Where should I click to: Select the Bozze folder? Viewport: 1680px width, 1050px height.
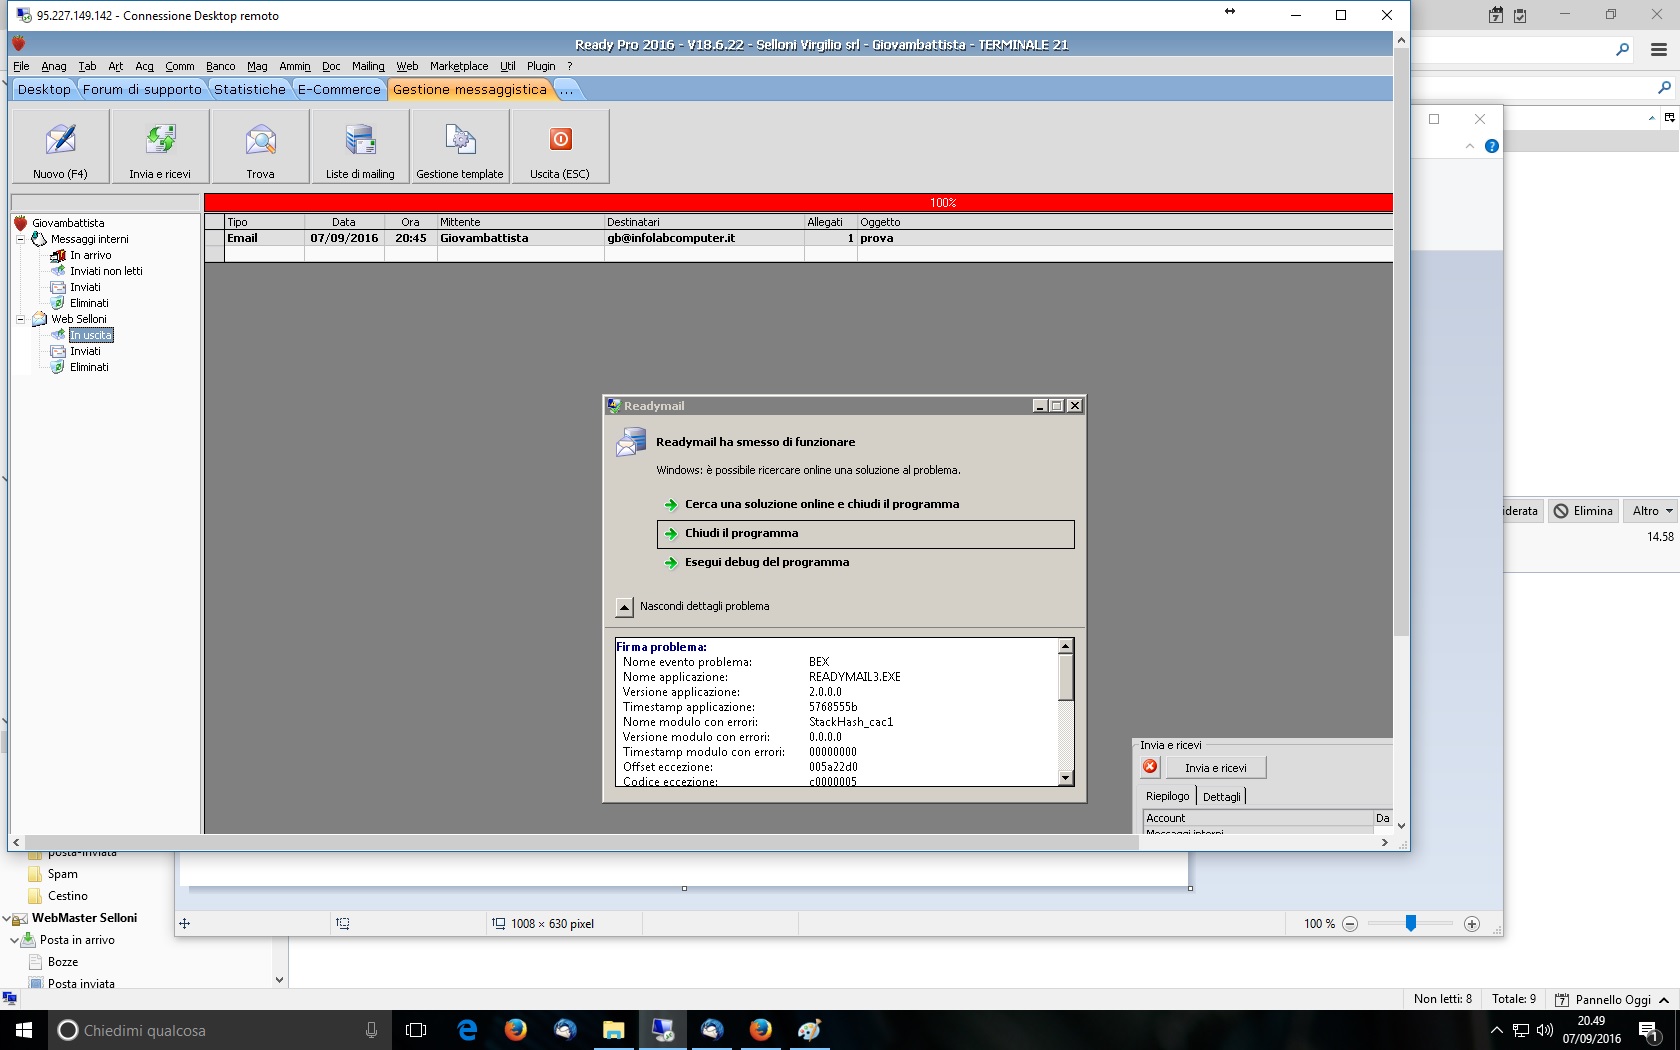(x=62, y=962)
